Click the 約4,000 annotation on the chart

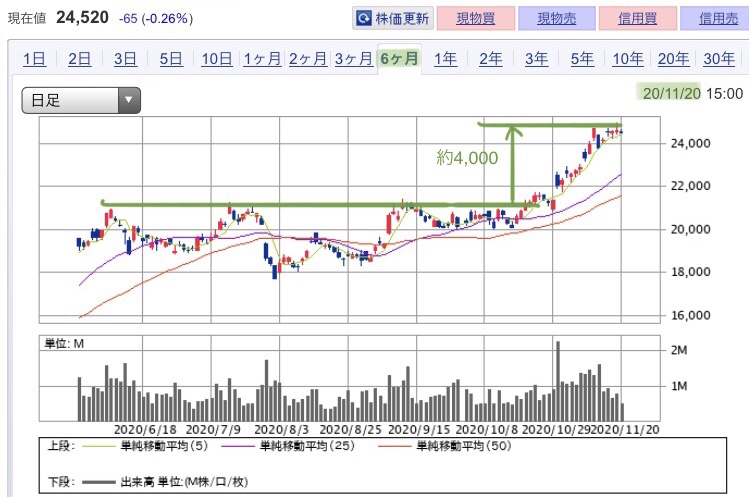pyautogui.click(x=467, y=157)
